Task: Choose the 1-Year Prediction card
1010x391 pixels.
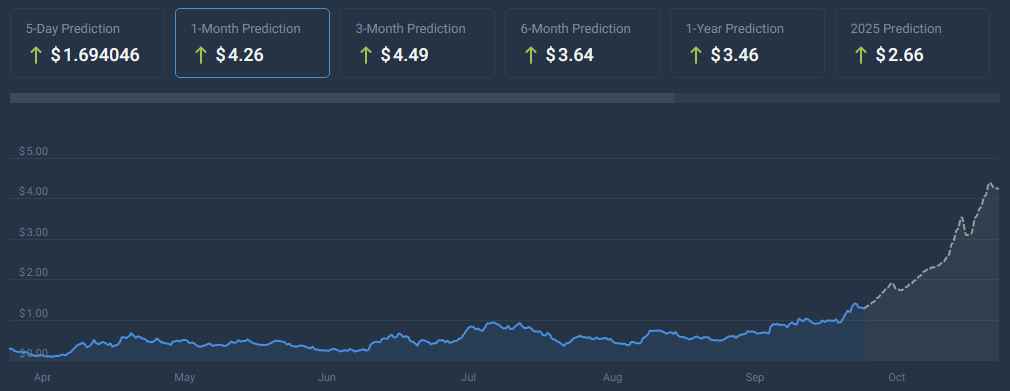Action: click(747, 43)
